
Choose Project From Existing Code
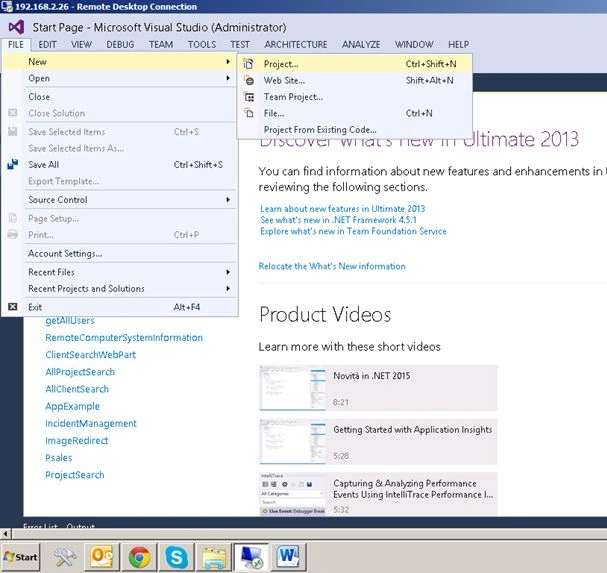[320, 130]
